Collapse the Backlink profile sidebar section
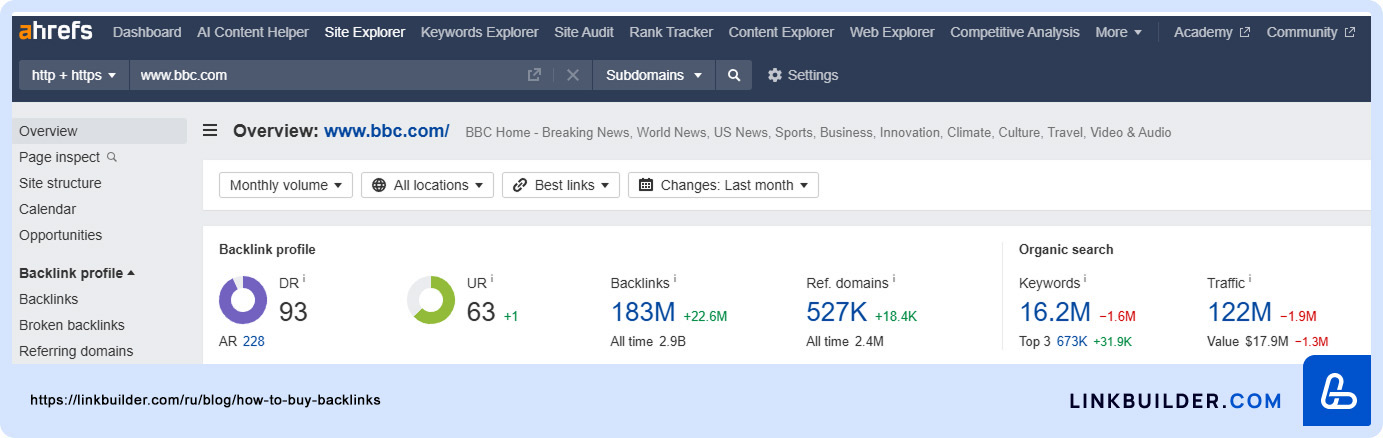 (77, 273)
